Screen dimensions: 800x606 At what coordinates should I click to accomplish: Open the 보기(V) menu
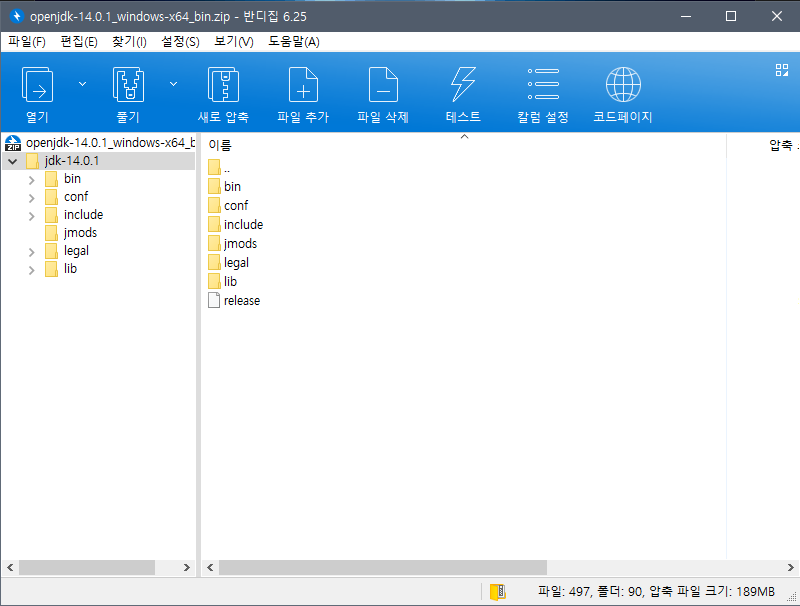coord(234,42)
